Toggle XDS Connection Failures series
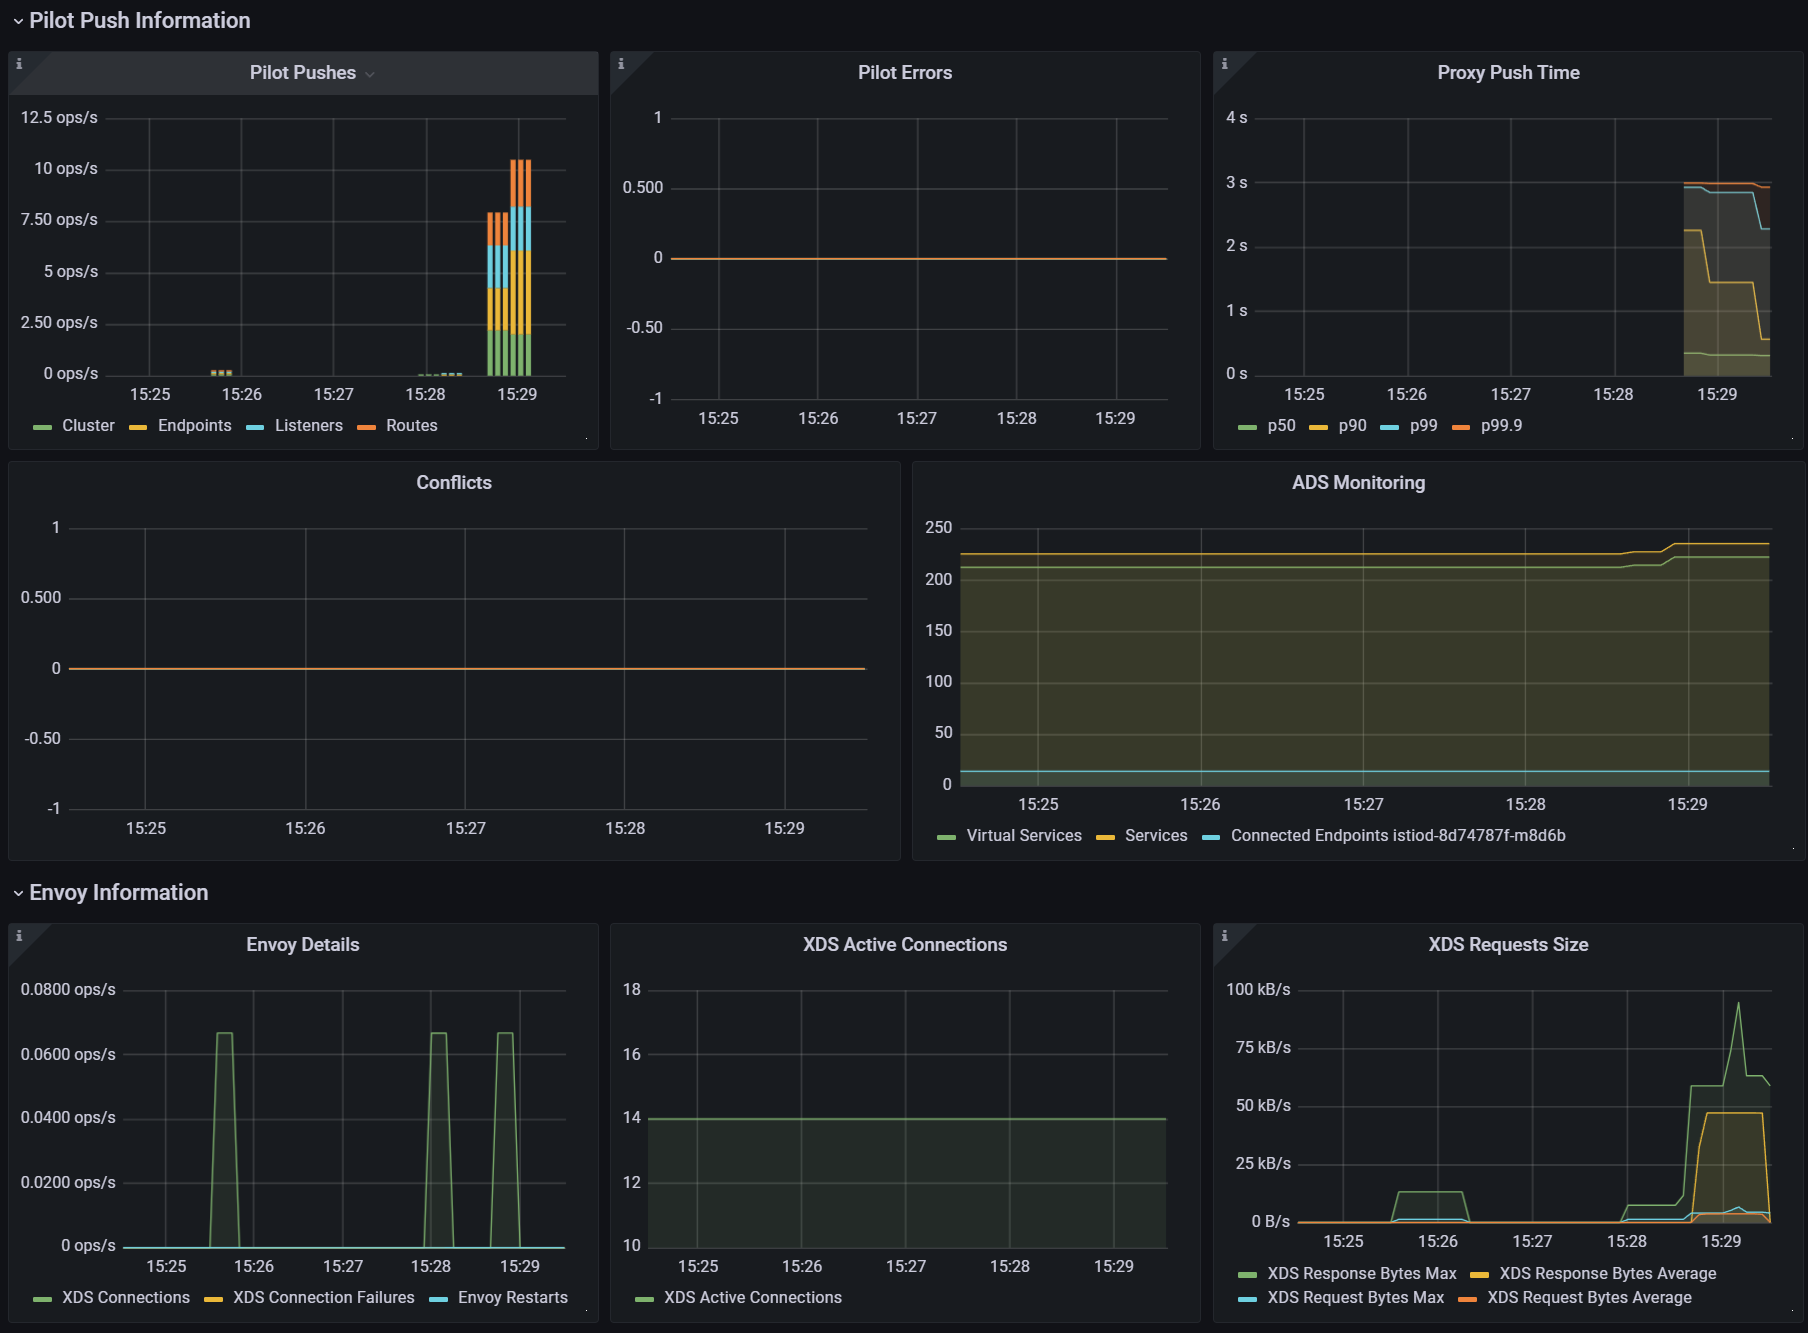1808x1333 pixels. coord(324,1298)
